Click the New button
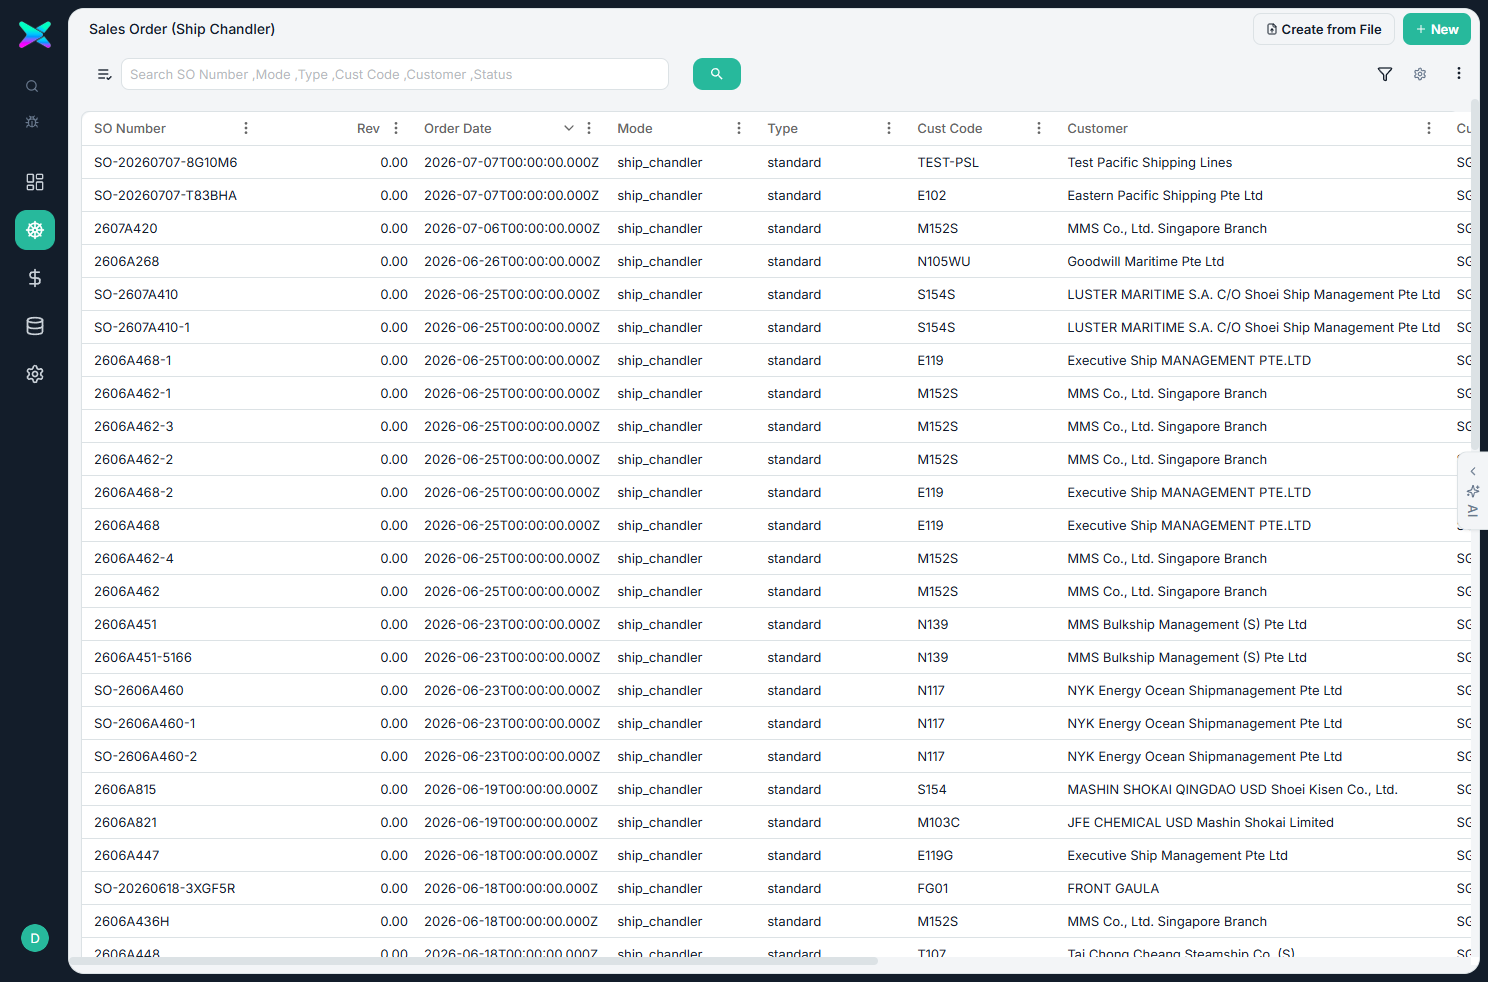This screenshot has width=1488, height=982. [x=1437, y=29]
